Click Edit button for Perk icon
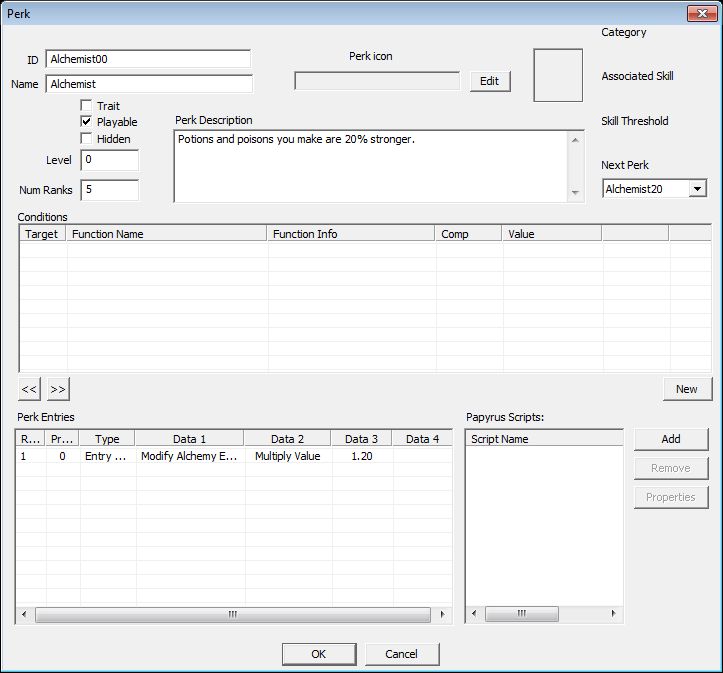This screenshot has width=723, height=673. tap(490, 81)
